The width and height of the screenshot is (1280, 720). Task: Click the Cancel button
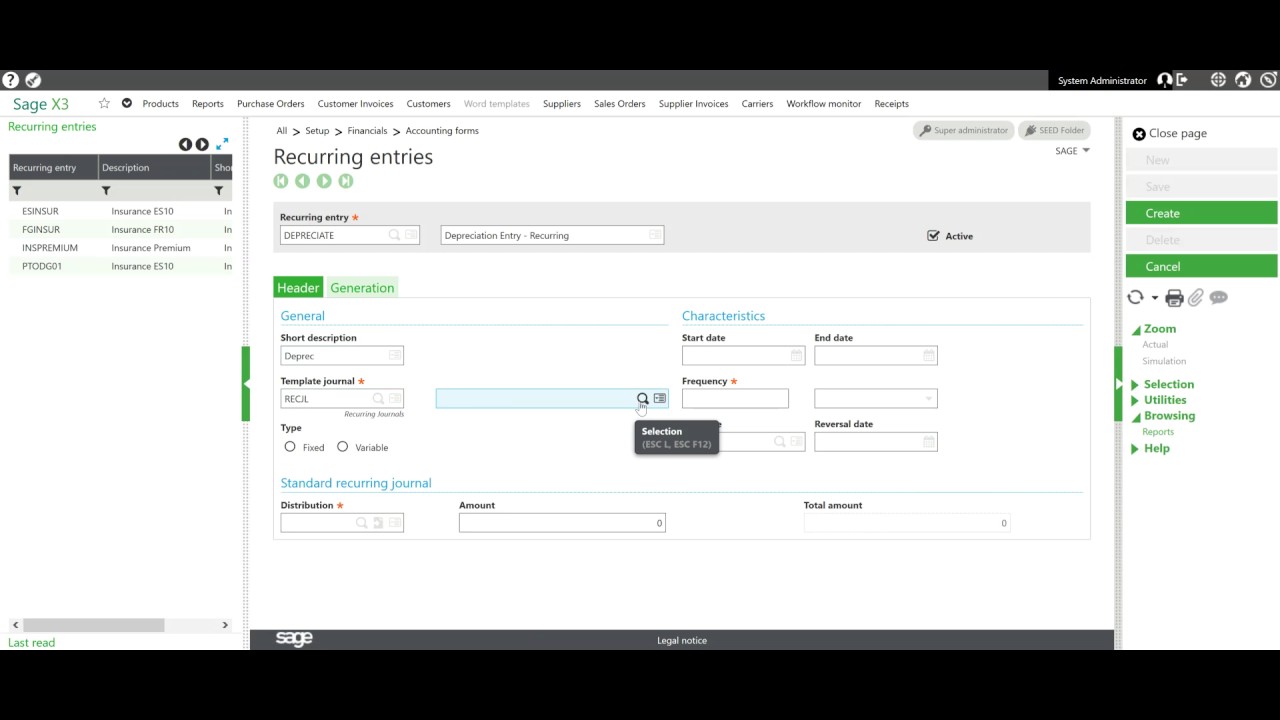click(1201, 266)
